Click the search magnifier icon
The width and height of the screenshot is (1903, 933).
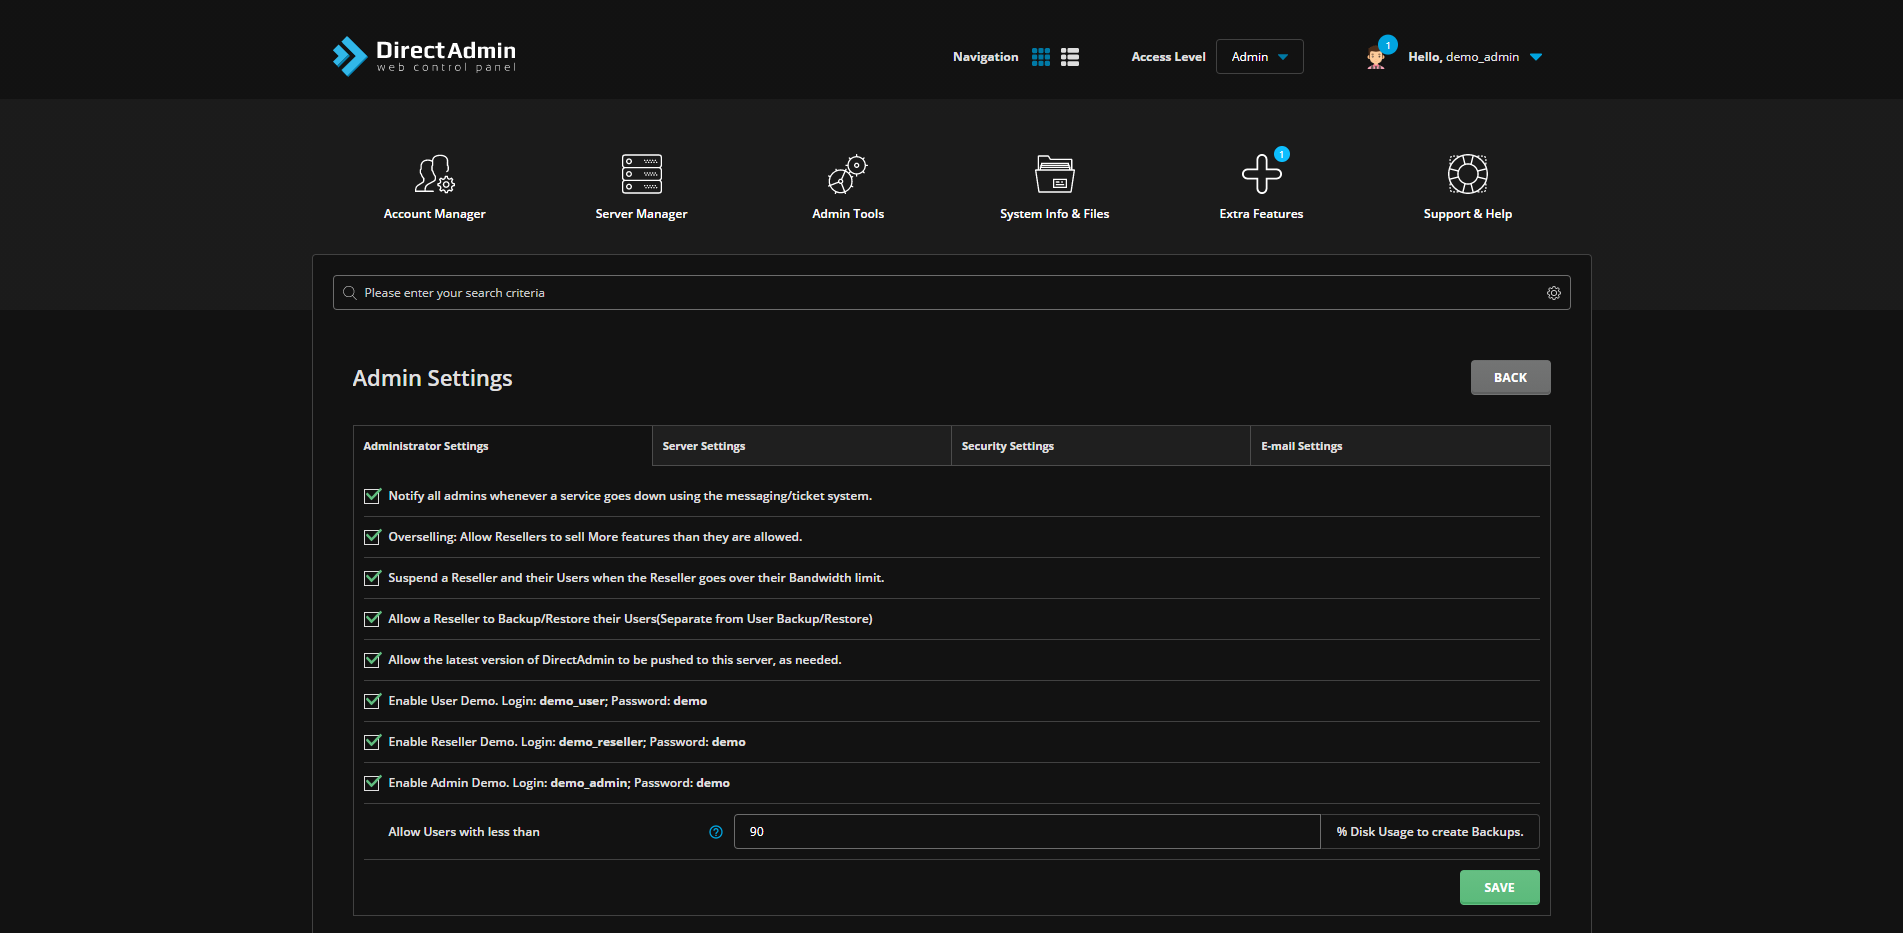(350, 293)
